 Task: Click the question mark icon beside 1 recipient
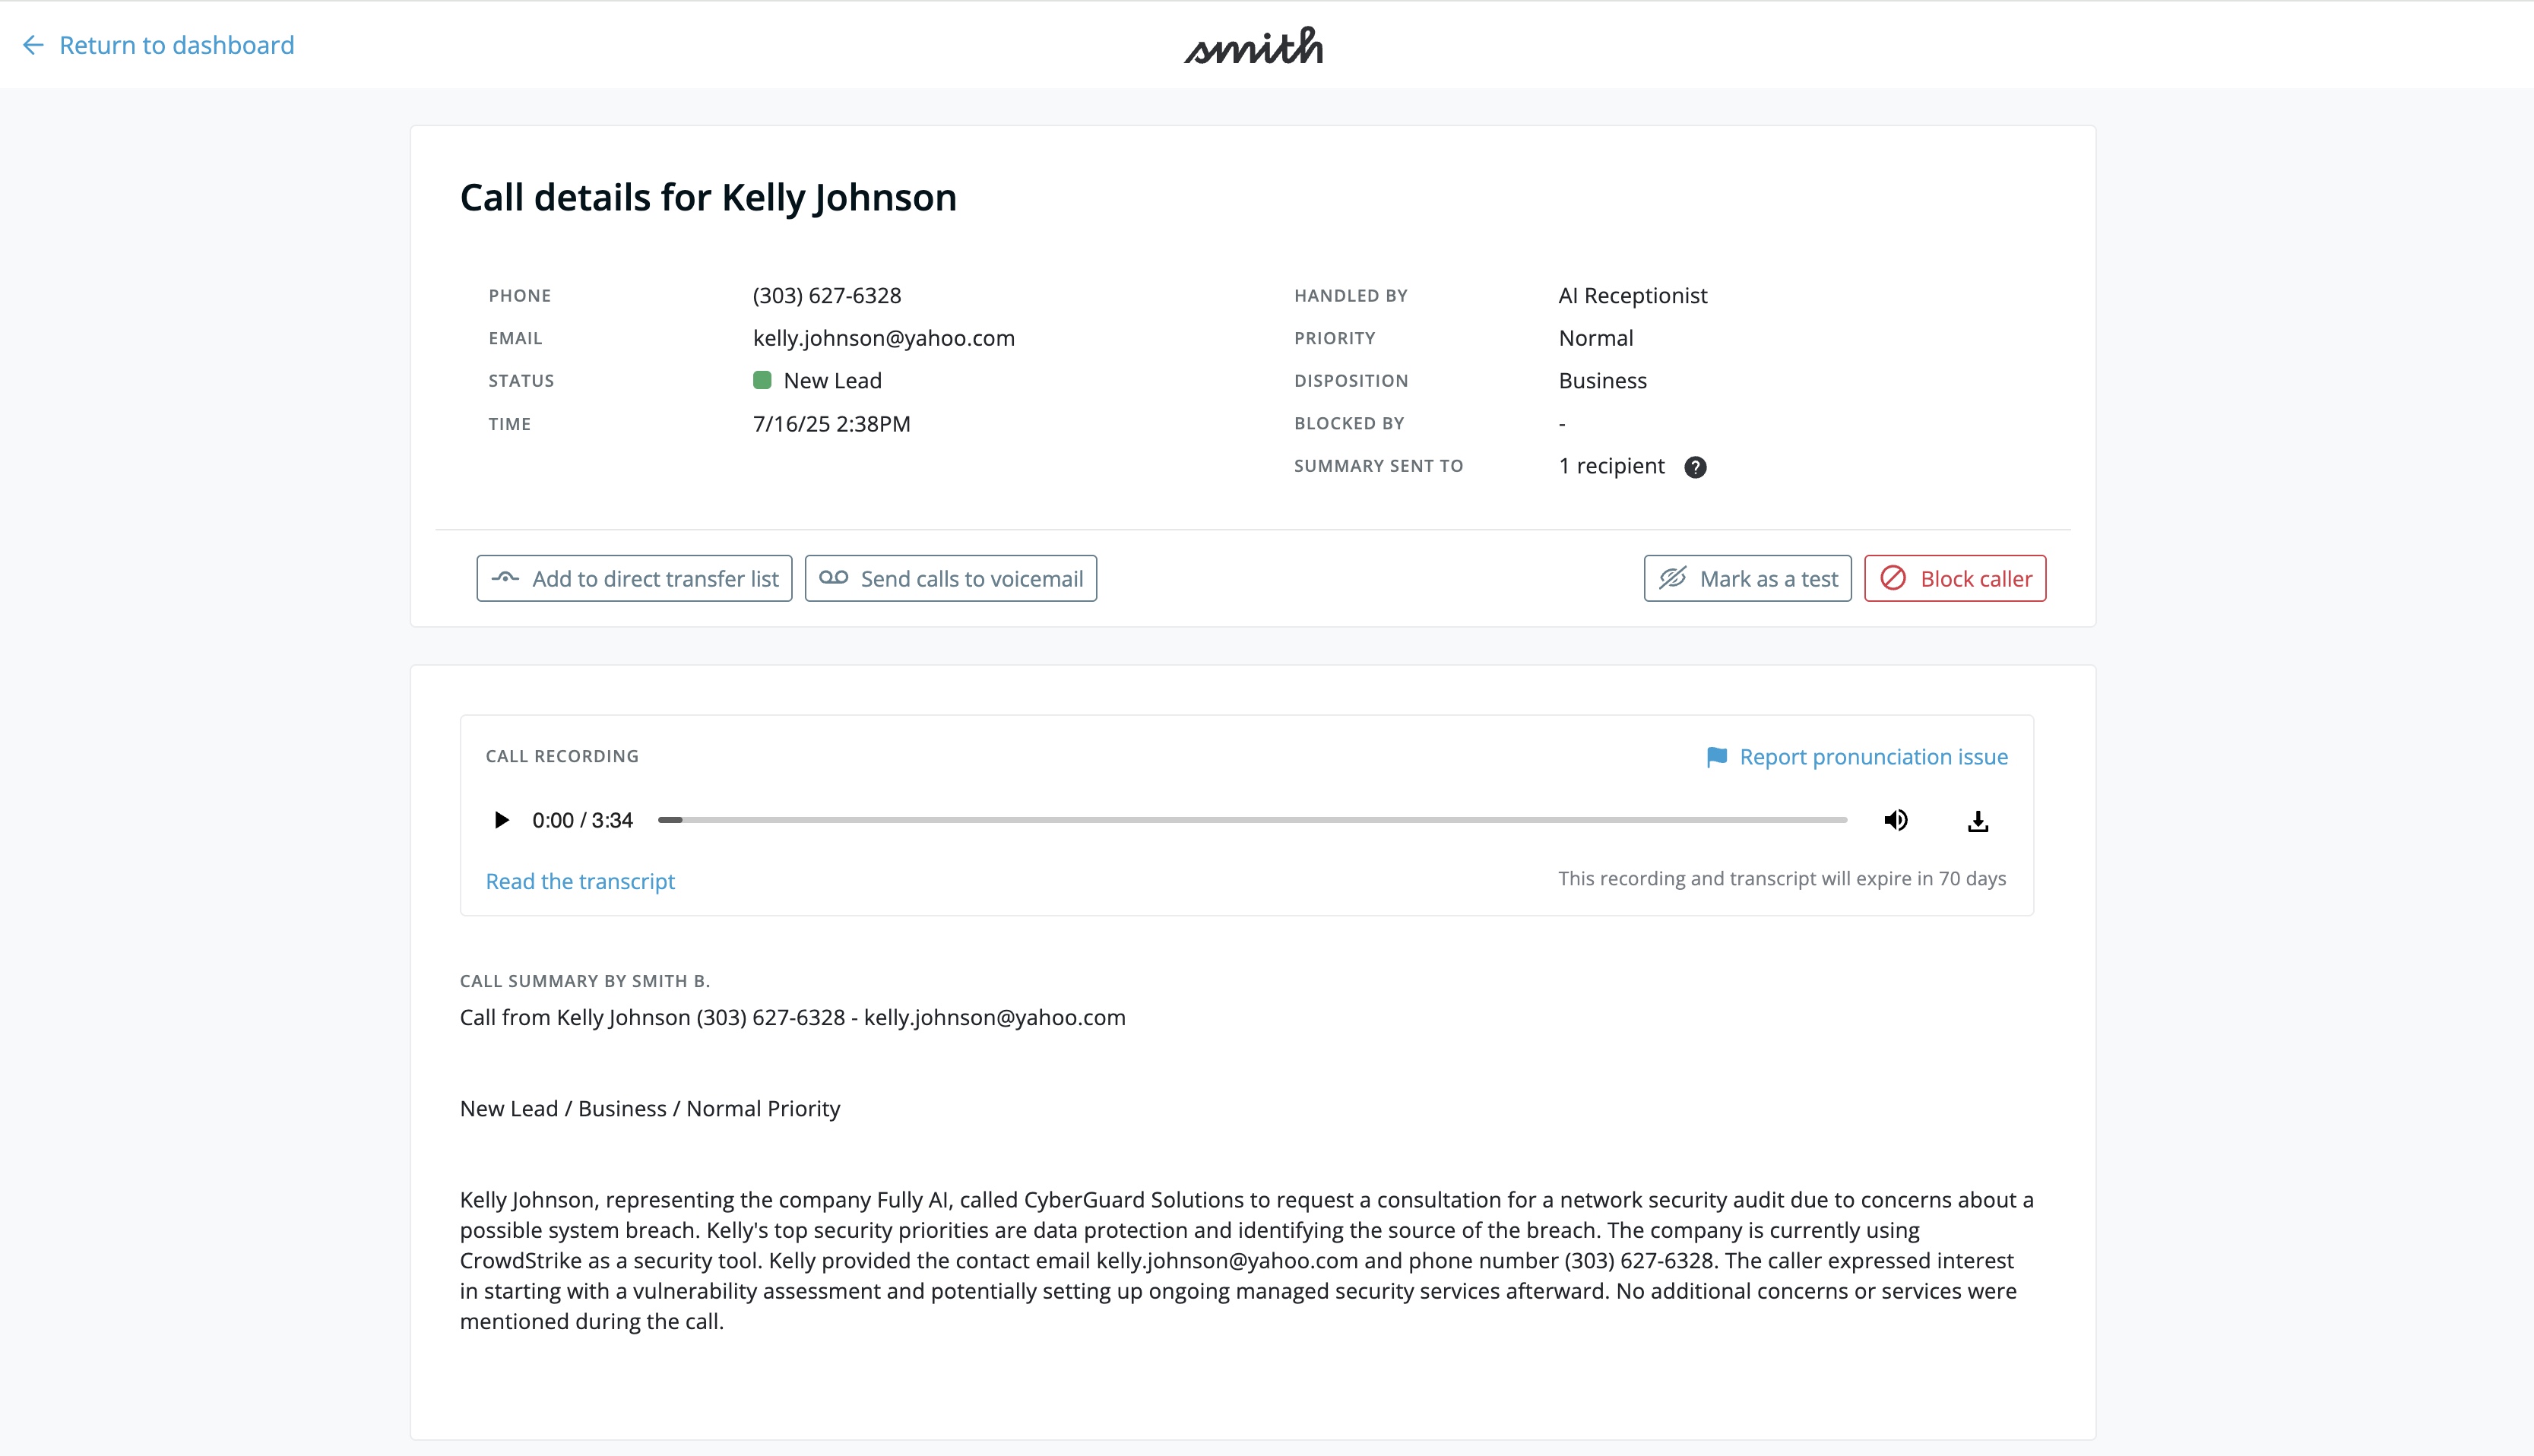[x=1695, y=467]
